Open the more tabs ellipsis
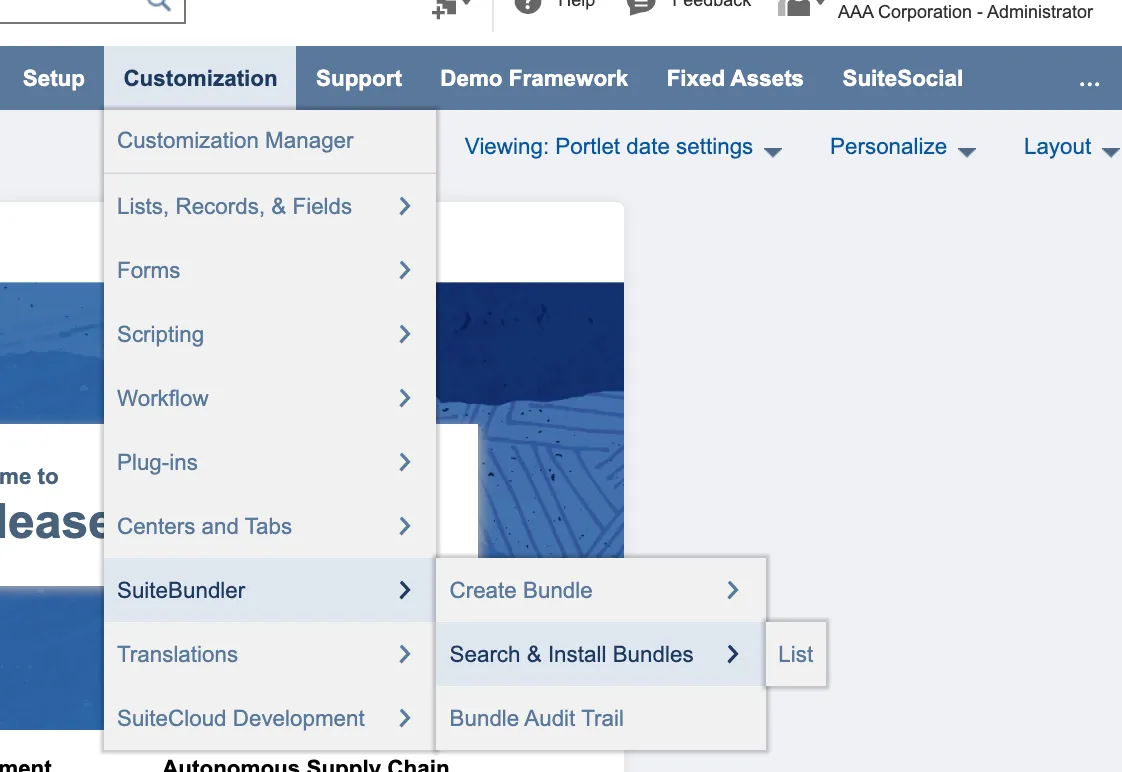Image resolution: width=1122 pixels, height=772 pixels. pos(1089,80)
